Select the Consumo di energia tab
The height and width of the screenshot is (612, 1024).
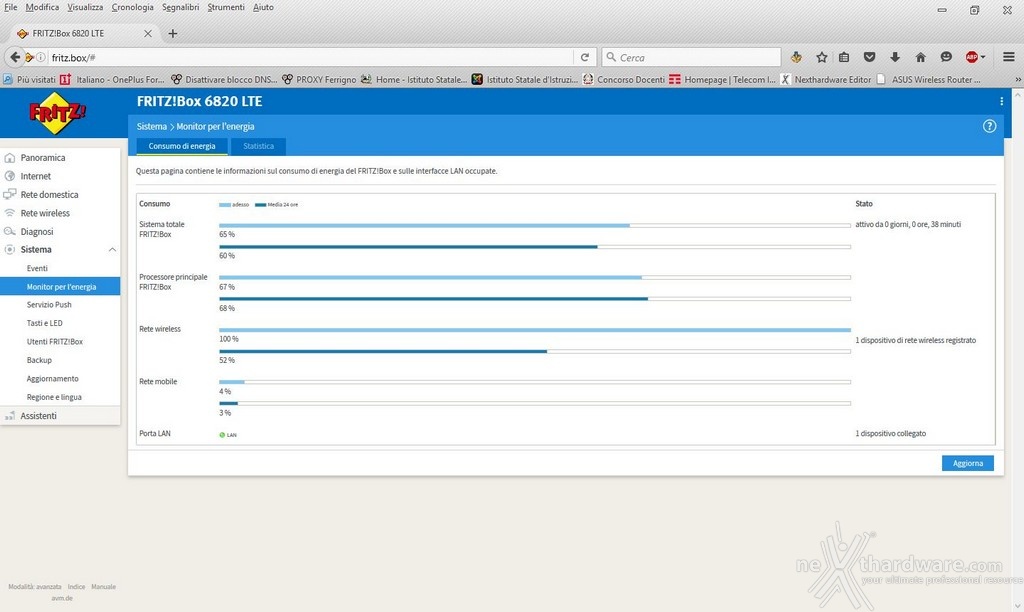[182, 146]
